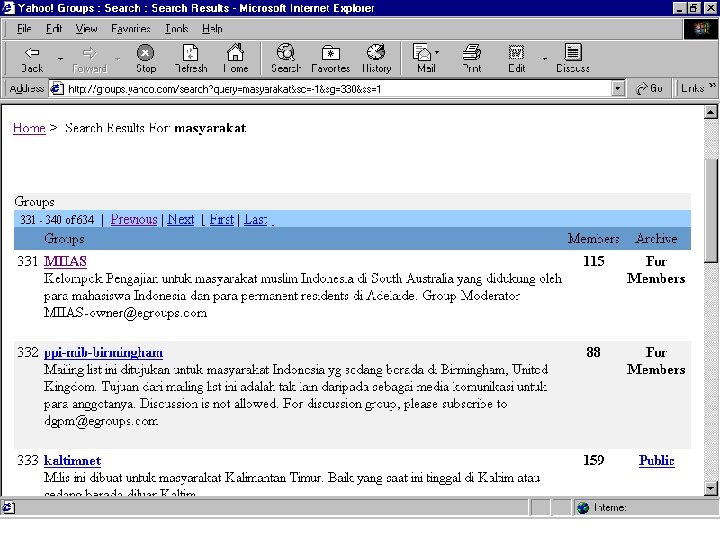Click the search term 'masyarakat' heading
The height and width of the screenshot is (540, 720).
pos(210,128)
